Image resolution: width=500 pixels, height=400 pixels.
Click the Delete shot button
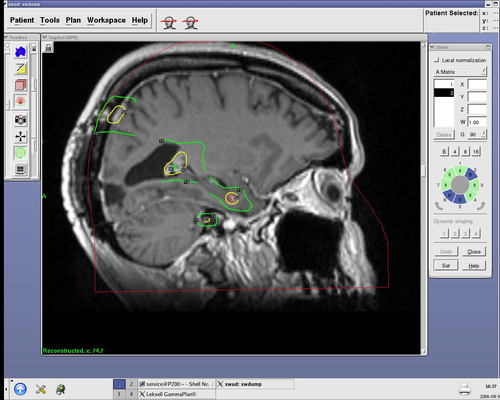pyautogui.click(x=444, y=135)
